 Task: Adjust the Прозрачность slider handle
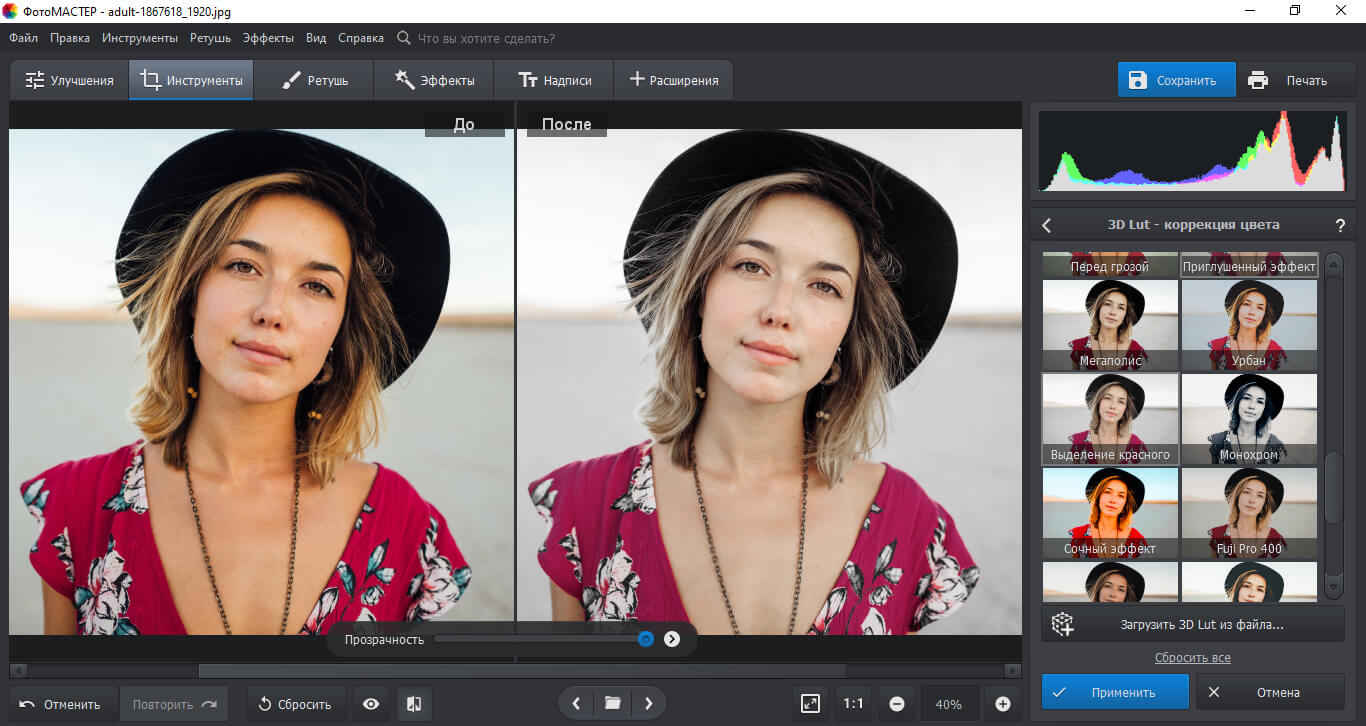646,639
